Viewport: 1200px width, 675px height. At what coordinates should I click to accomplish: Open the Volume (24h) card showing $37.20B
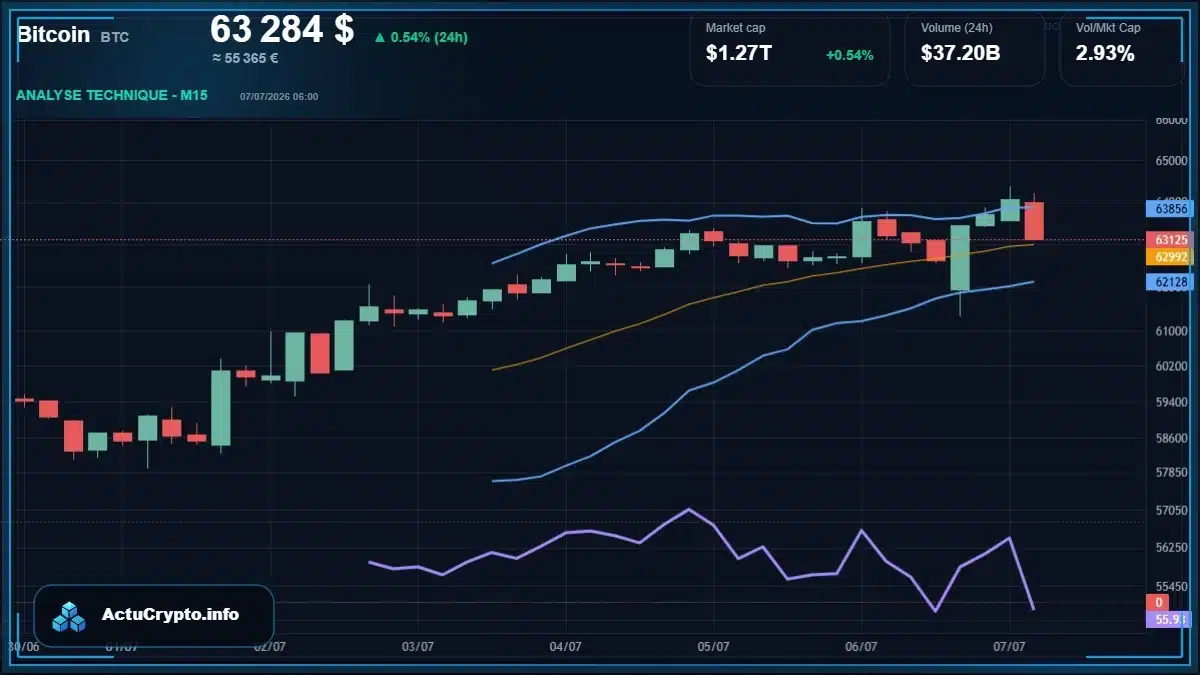(x=975, y=48)
